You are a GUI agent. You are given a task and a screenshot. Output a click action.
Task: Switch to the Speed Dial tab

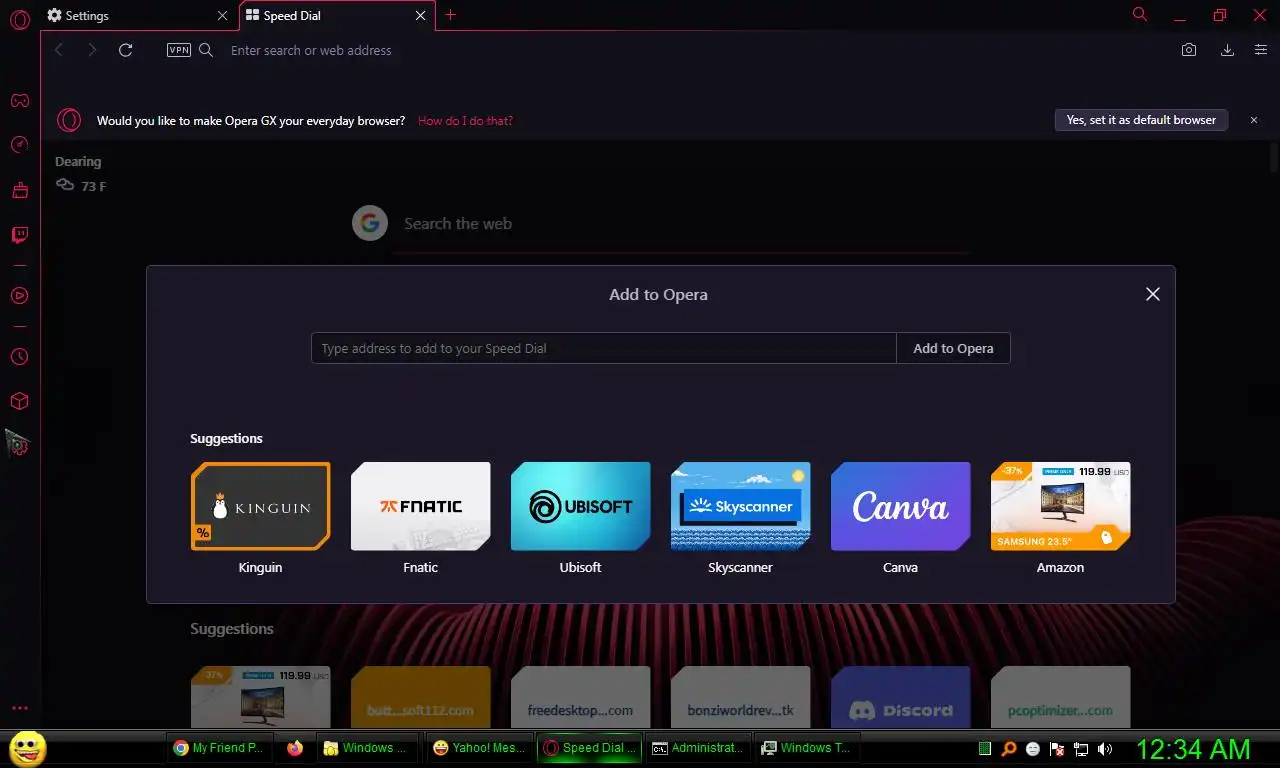338,16
